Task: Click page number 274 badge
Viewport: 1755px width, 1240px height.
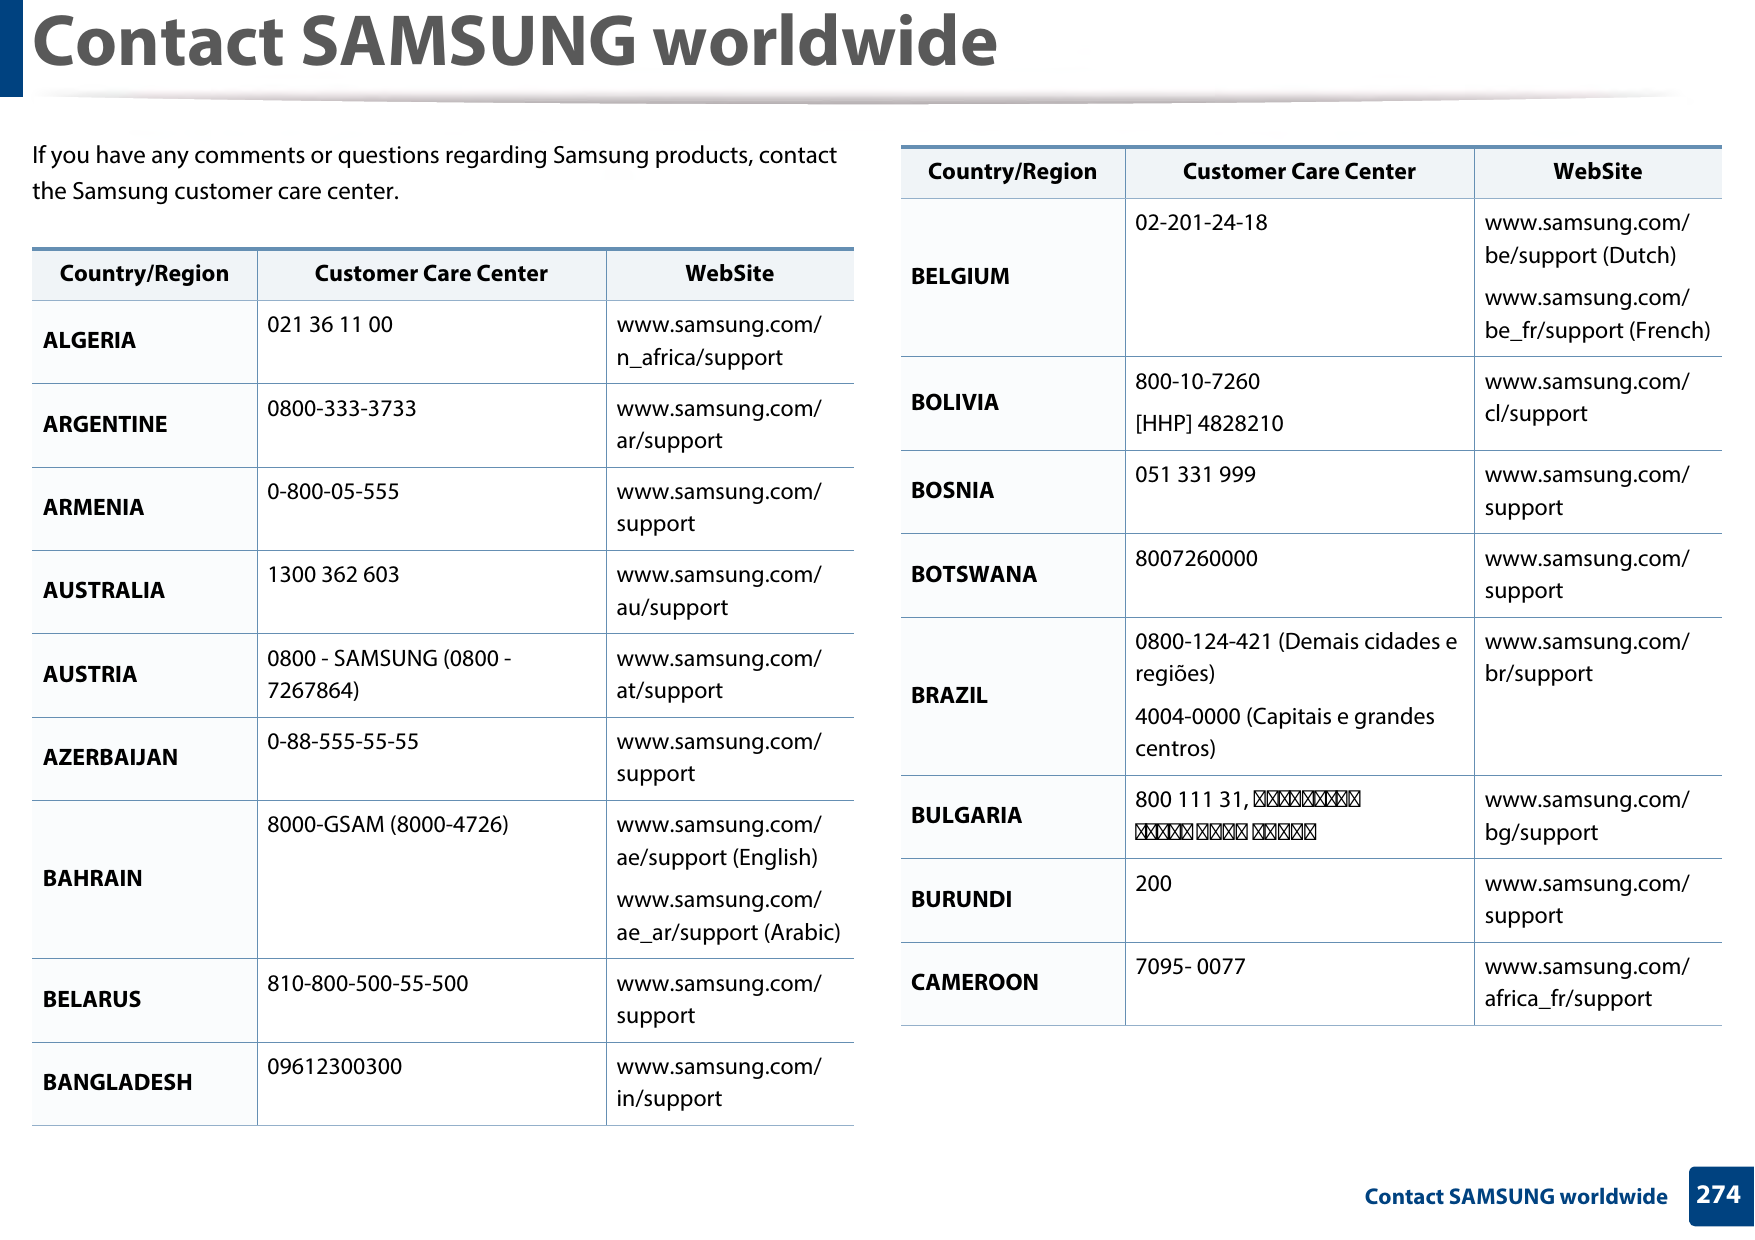Action: 1720,1195
